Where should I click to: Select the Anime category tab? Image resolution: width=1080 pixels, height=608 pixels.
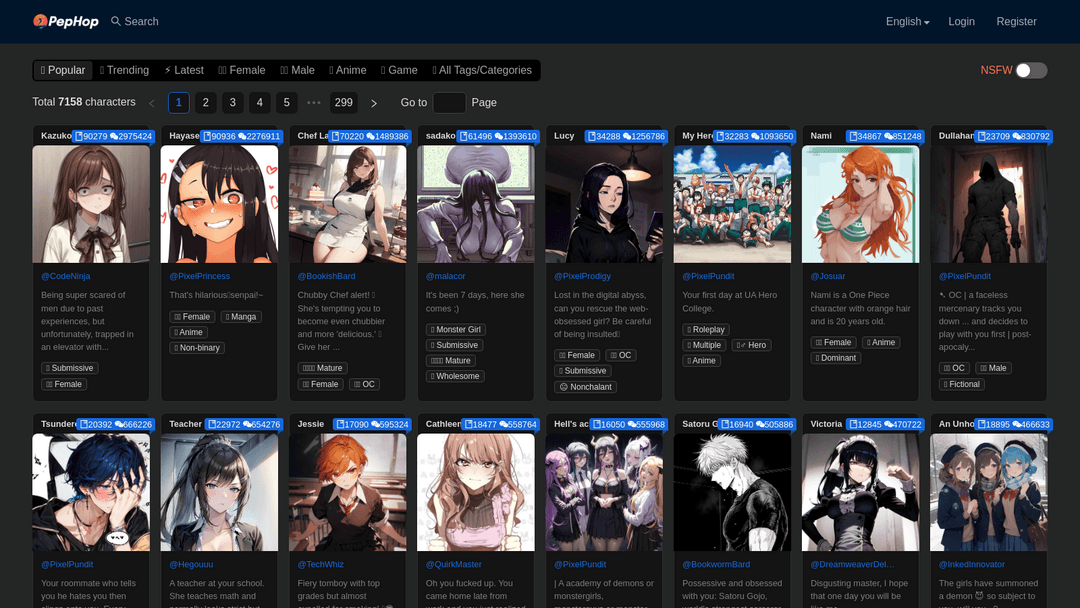(348, 70)
